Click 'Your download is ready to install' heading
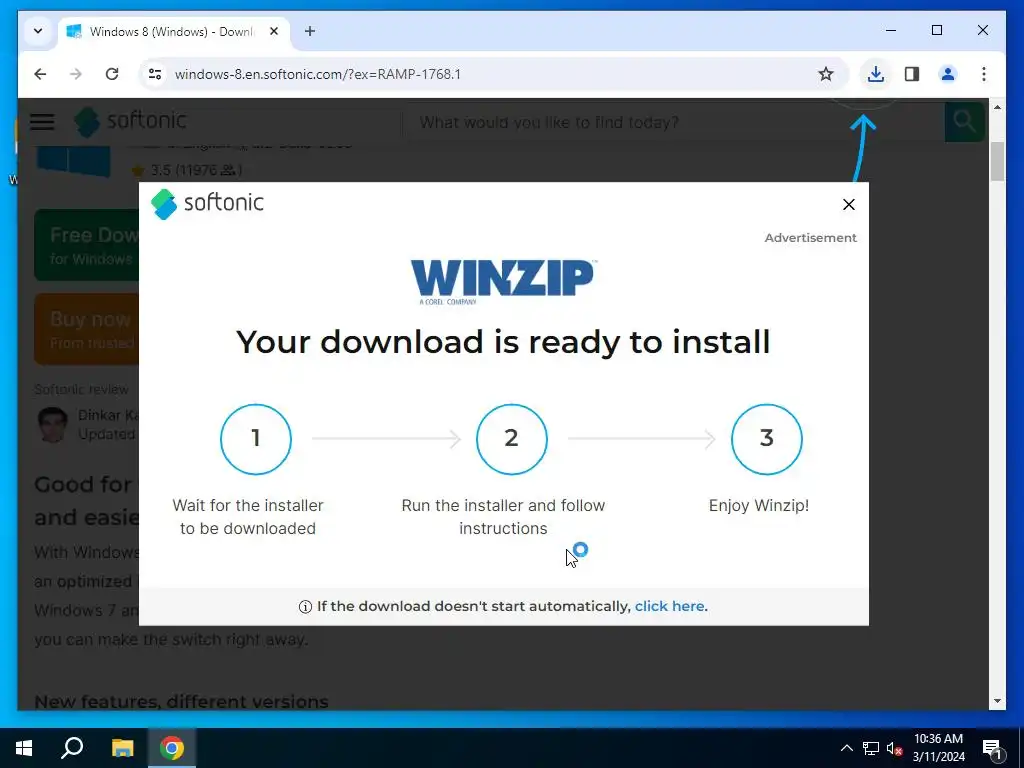The width and height of the screenshot is (1024, 768). (x=503, y=342)
